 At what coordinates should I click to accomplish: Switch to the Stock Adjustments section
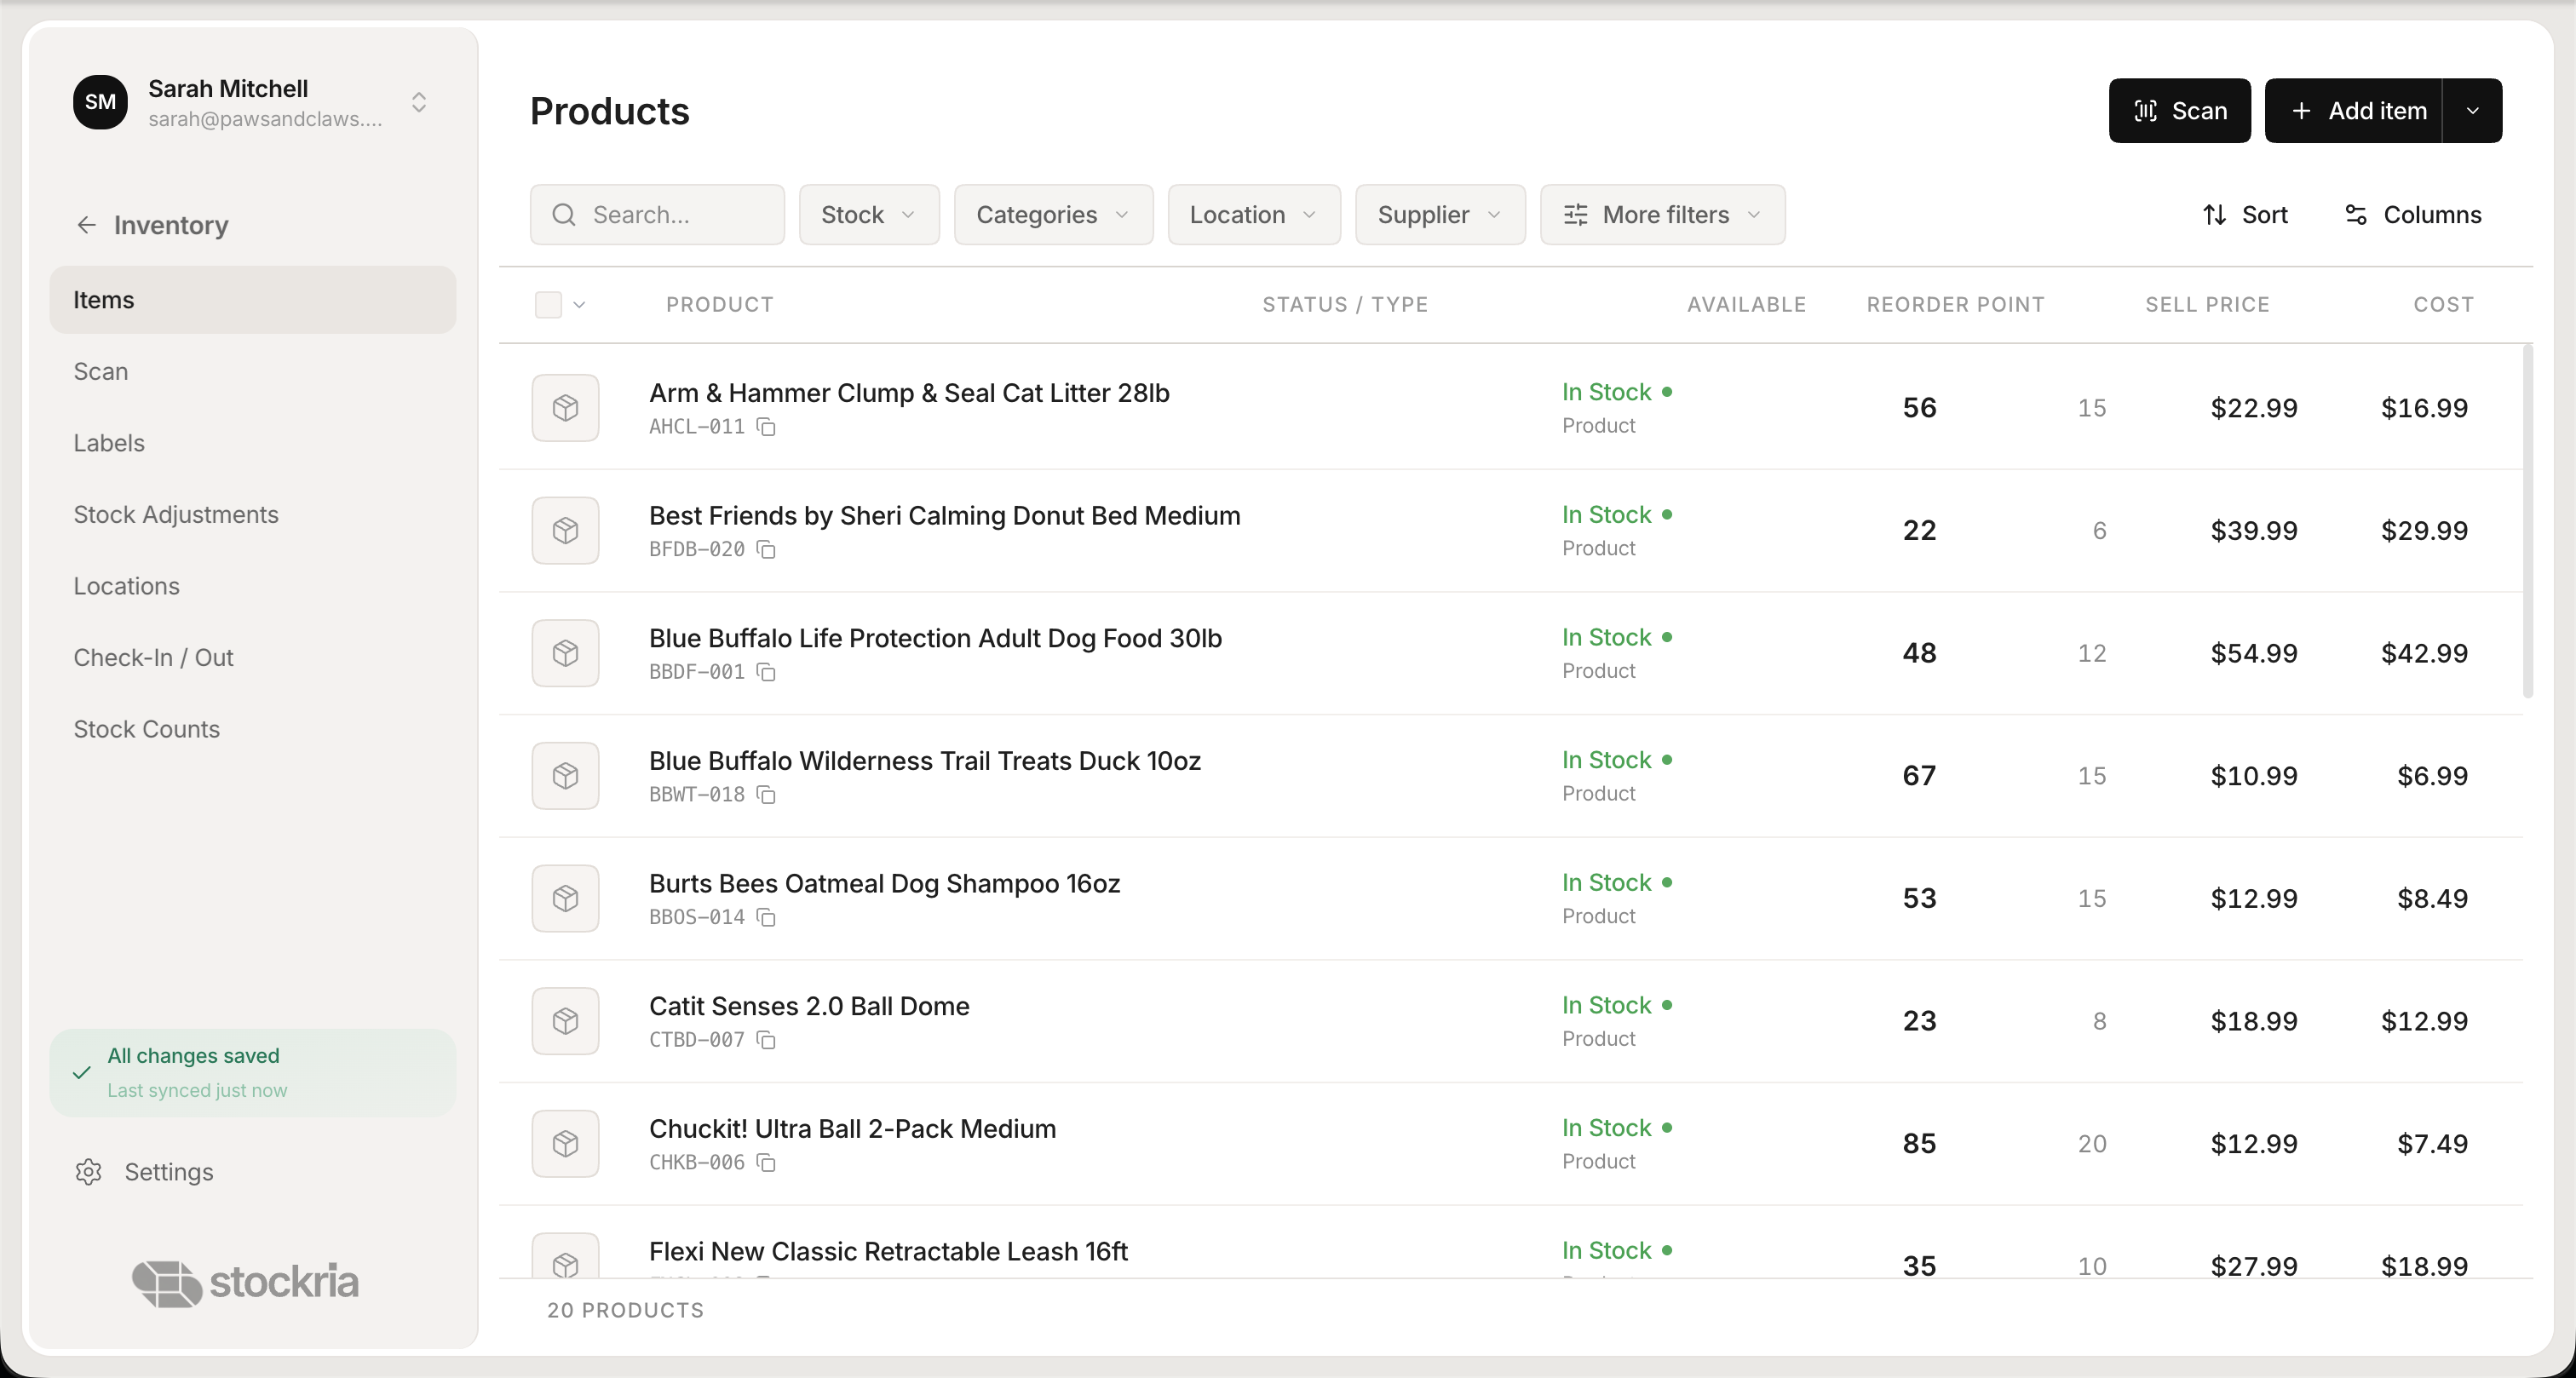176,514
